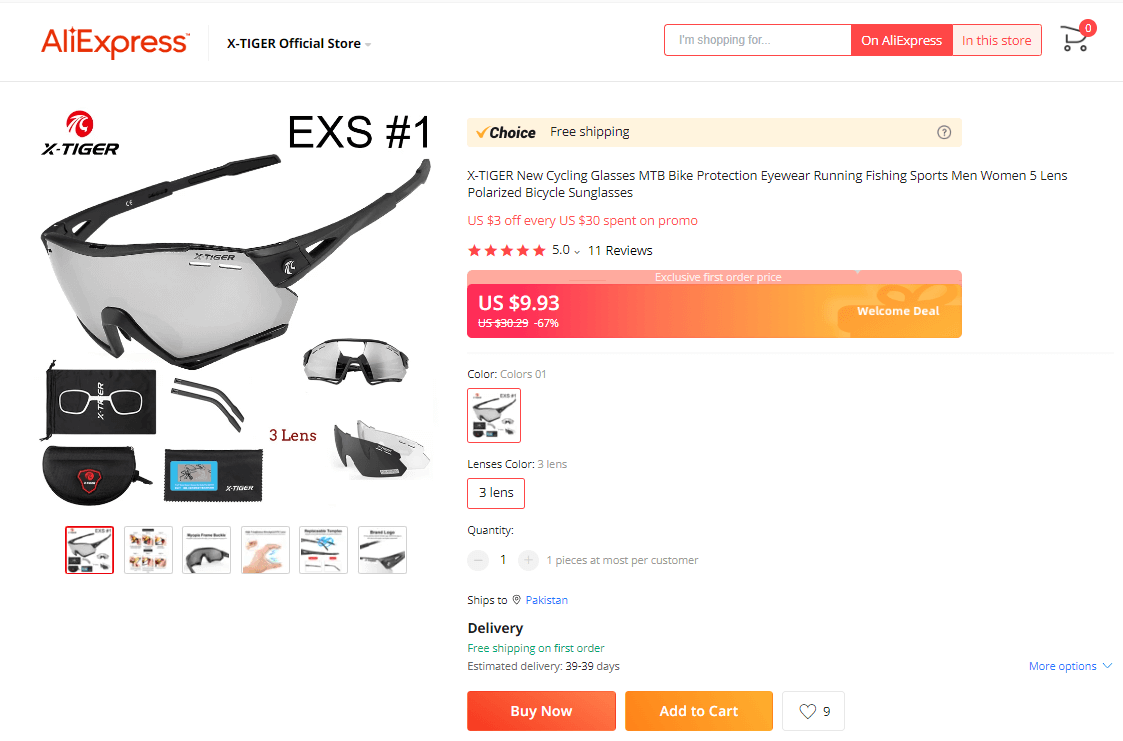Click the Buy Now button

[x=541, y=711]
